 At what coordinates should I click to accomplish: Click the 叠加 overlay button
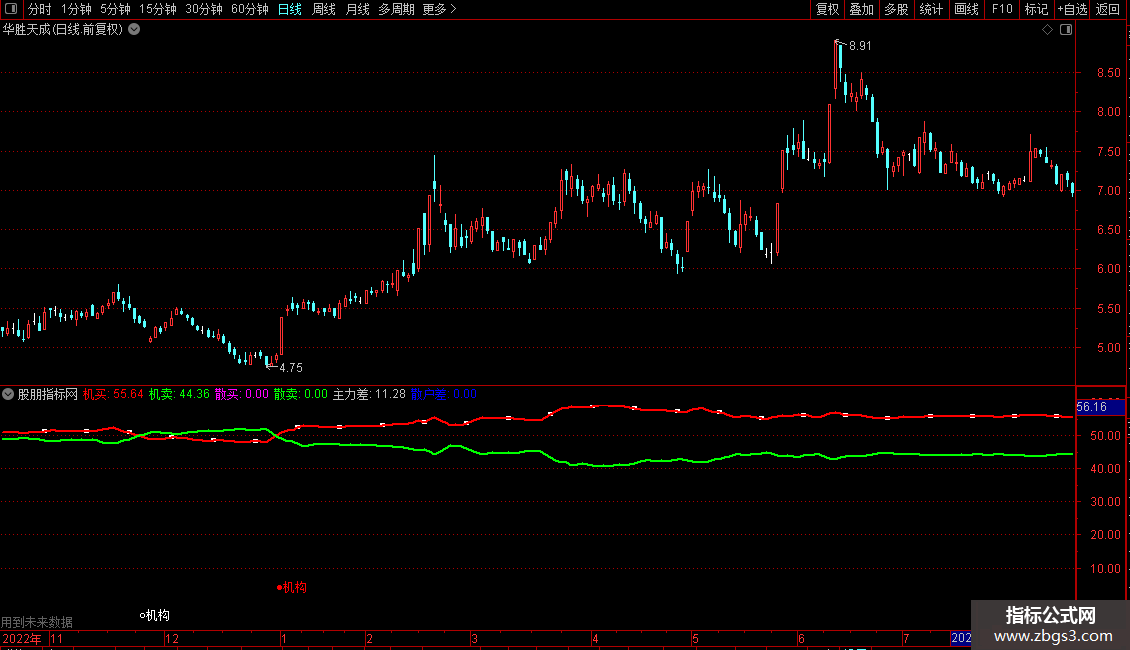(861, 9)
